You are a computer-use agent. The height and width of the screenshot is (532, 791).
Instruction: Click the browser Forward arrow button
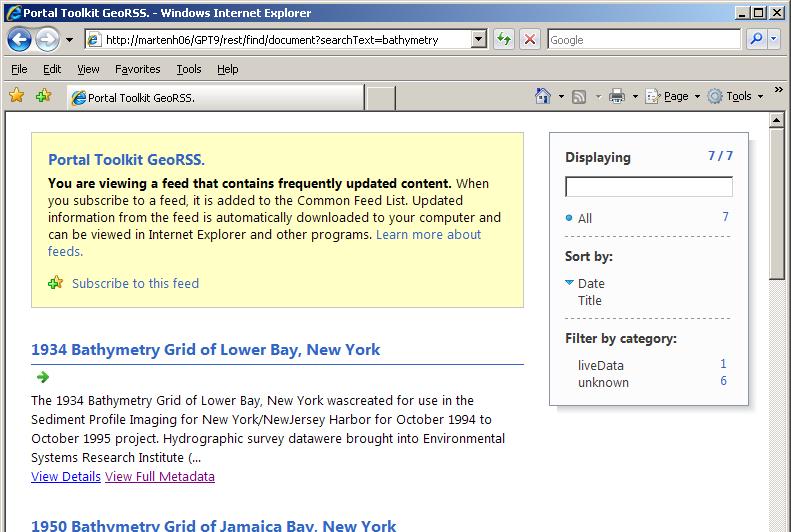tap(47, 39)
